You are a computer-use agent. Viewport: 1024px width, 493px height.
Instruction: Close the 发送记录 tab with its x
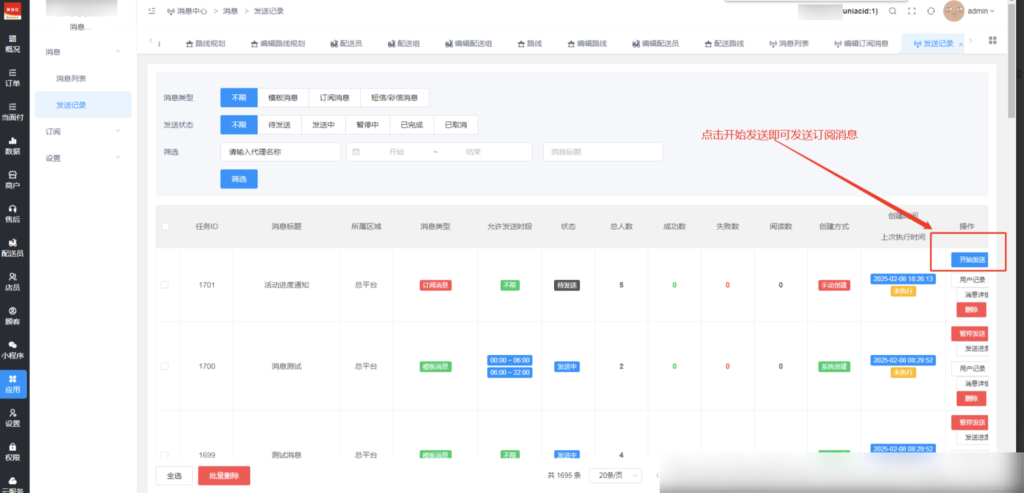tap(959, 44)
